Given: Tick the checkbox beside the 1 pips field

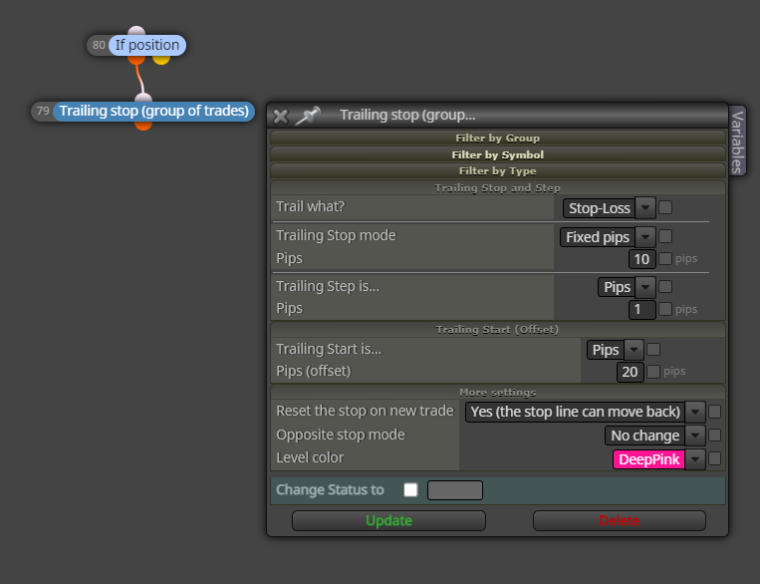Looking at the screenshot, I should tap(665, 309).
